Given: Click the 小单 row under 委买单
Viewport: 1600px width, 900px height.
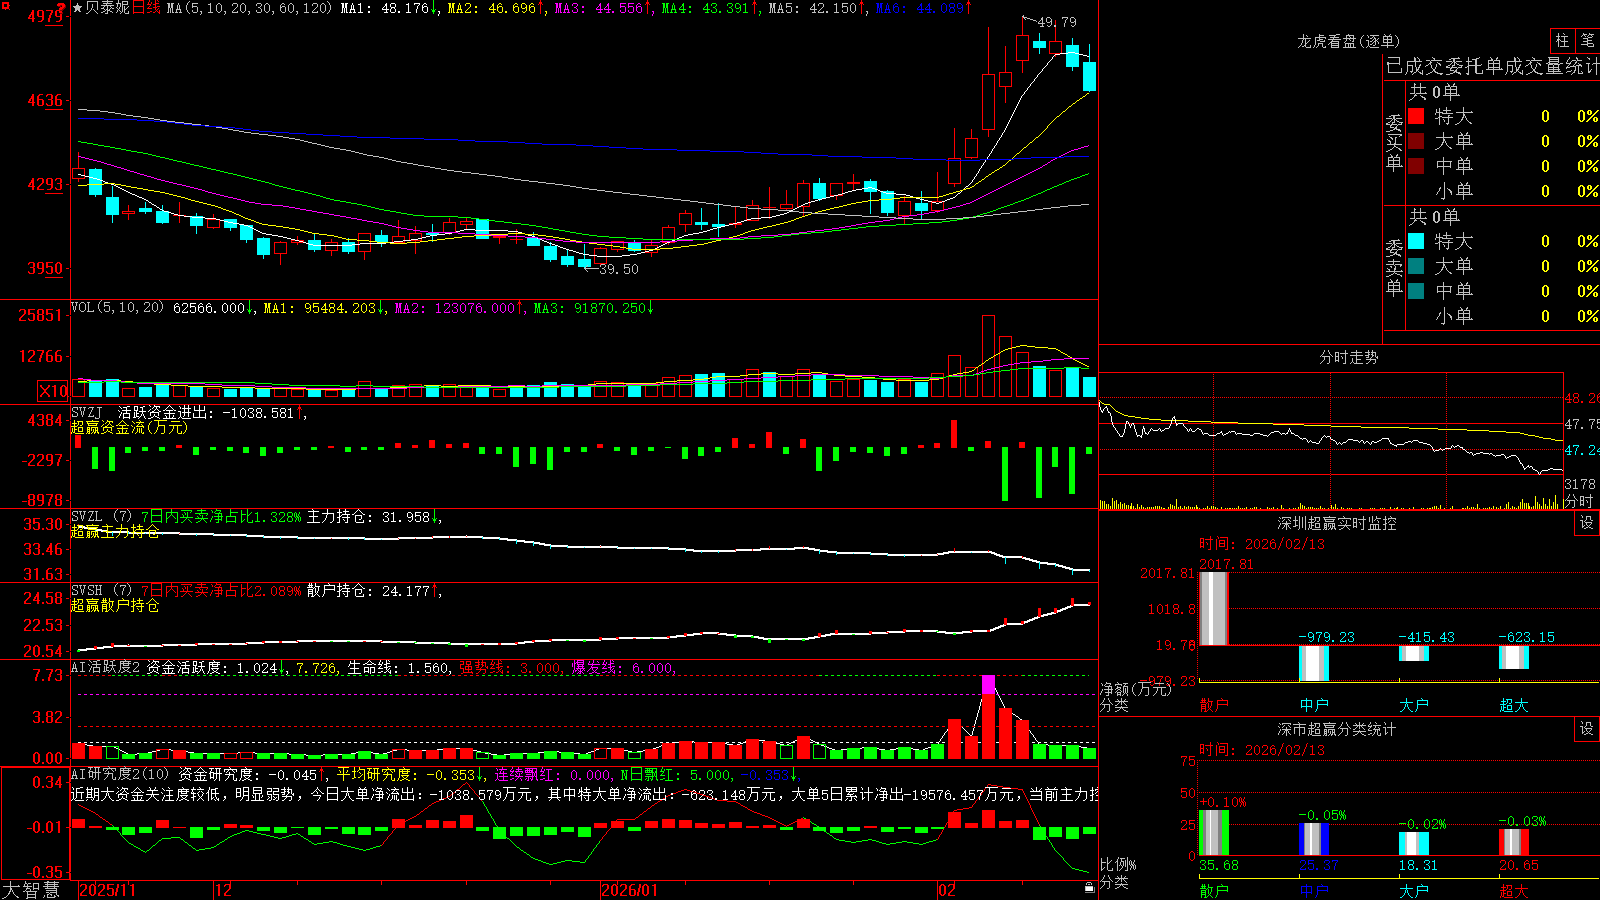Looking at the screenshot, I should tap(1503, 191).
